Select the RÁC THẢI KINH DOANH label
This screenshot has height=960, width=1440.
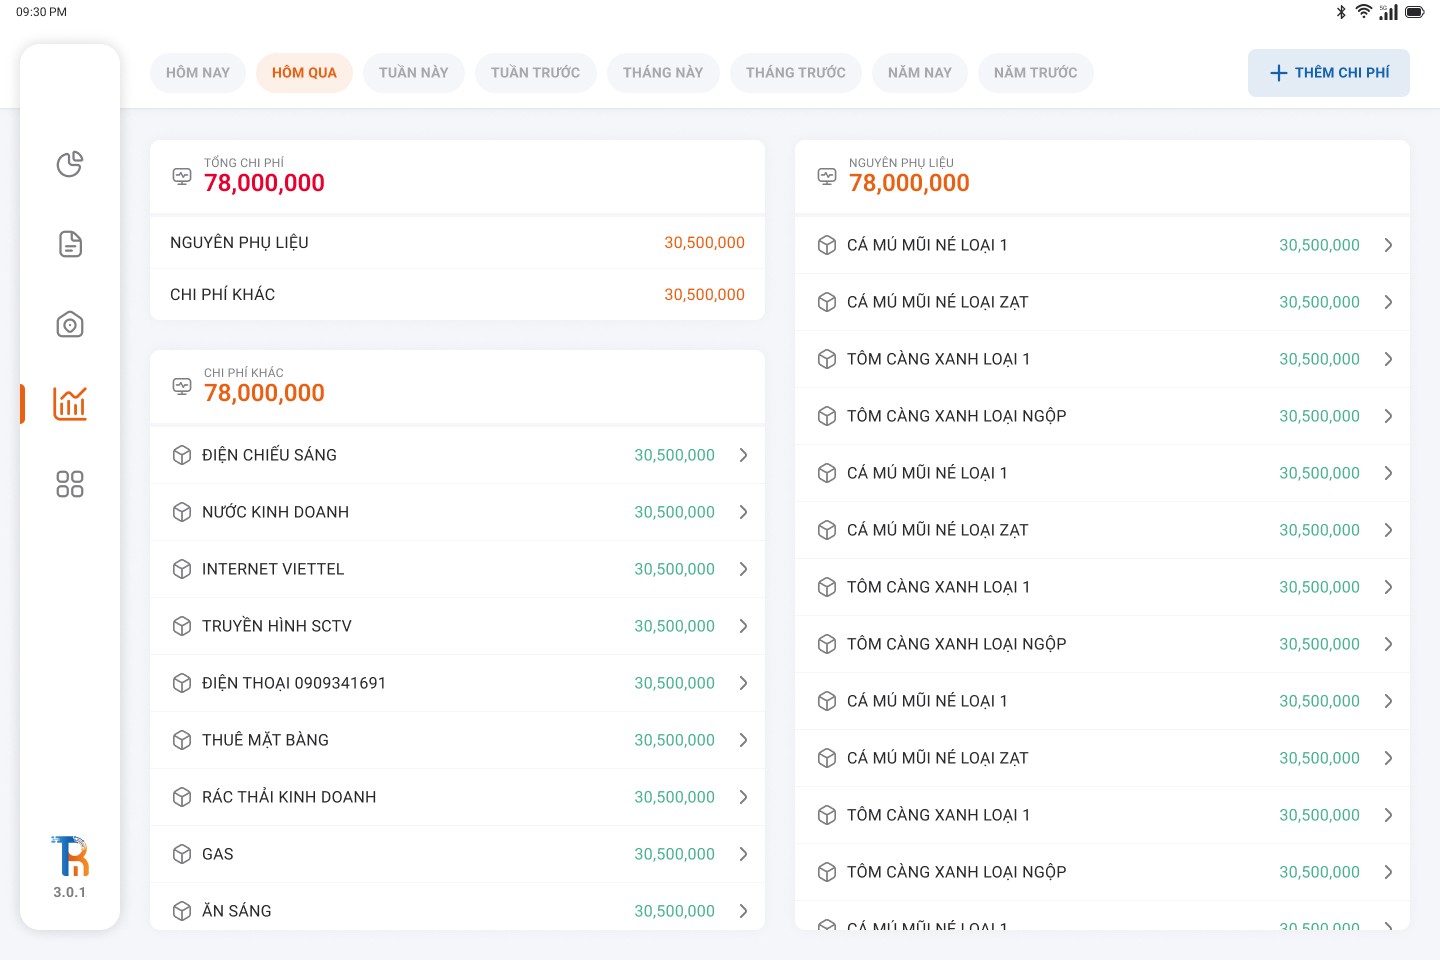click(x=289, y=797)
